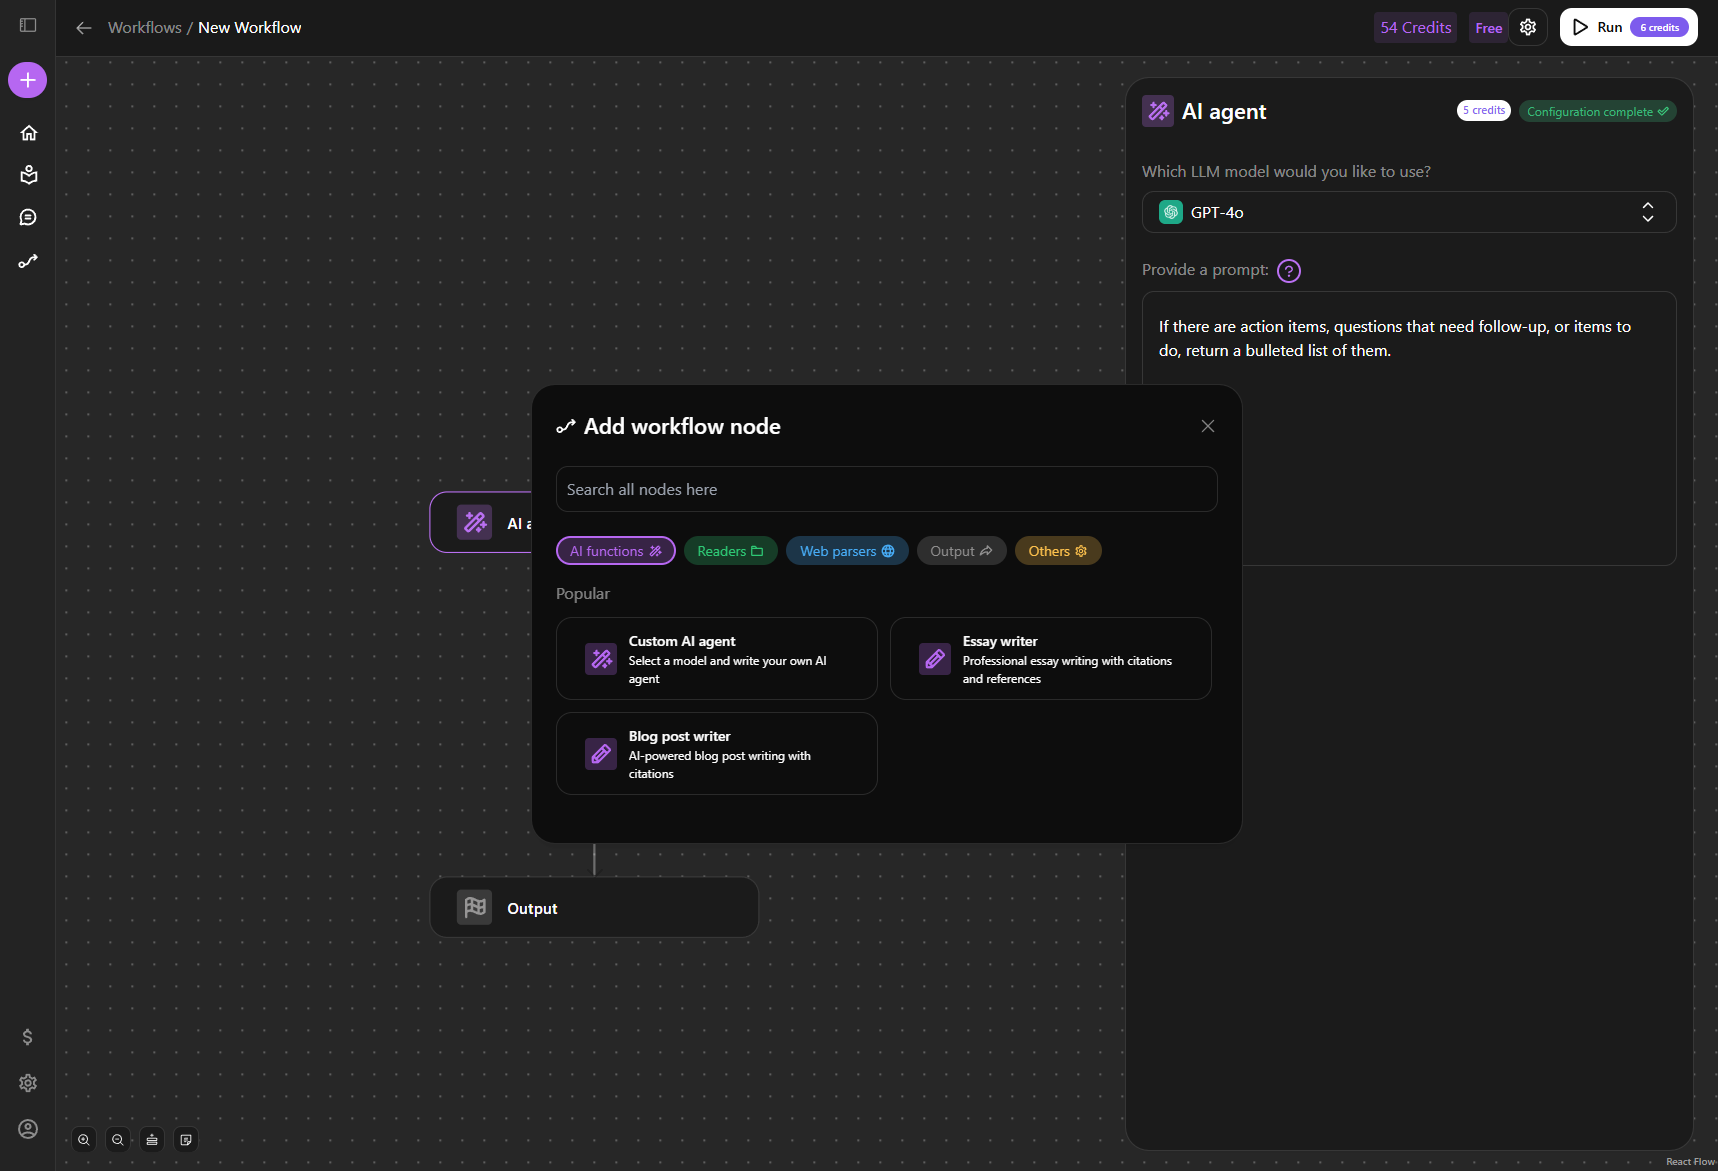The image size is (1718, 1171).
Task: Switch to the Others category tab
Action: 1057,551
